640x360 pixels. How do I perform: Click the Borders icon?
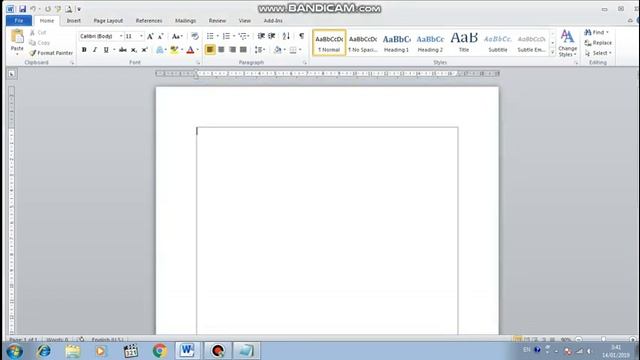pyautogui.click(x=293, y=50)
